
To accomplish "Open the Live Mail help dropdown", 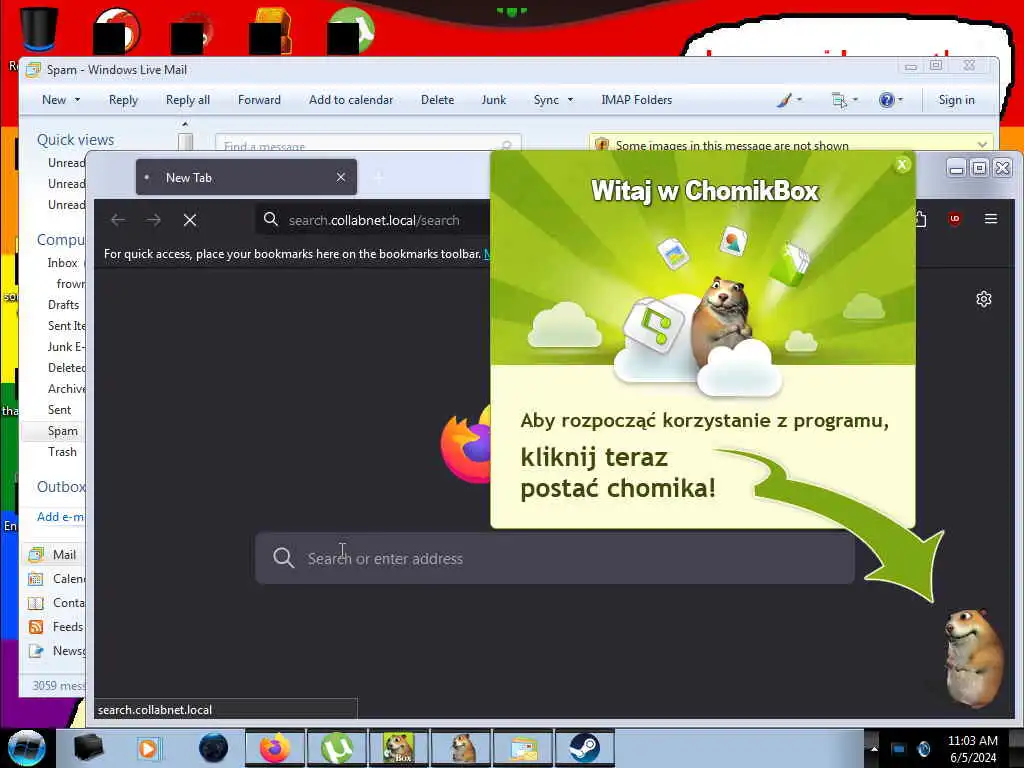I will pyautogui.click(x=891, y=100).
